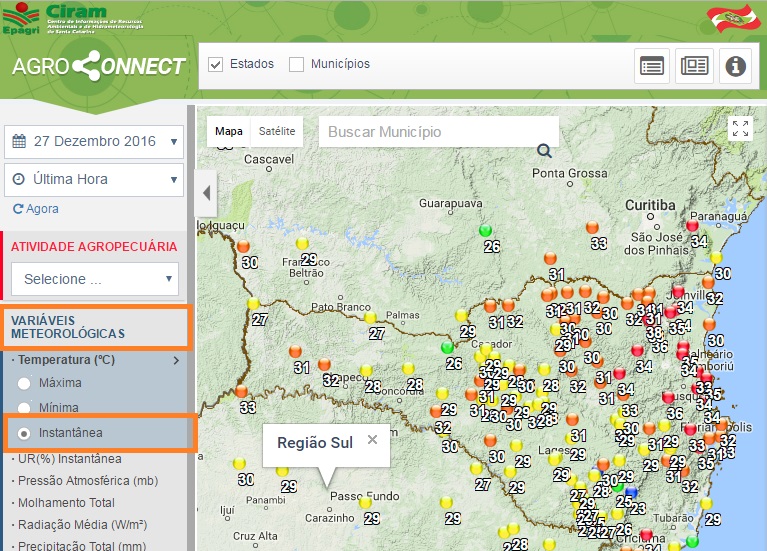This screenshot has height=551, width=767.
Task: Click the Temperatura (°C) heading
Action: [67, 360]
